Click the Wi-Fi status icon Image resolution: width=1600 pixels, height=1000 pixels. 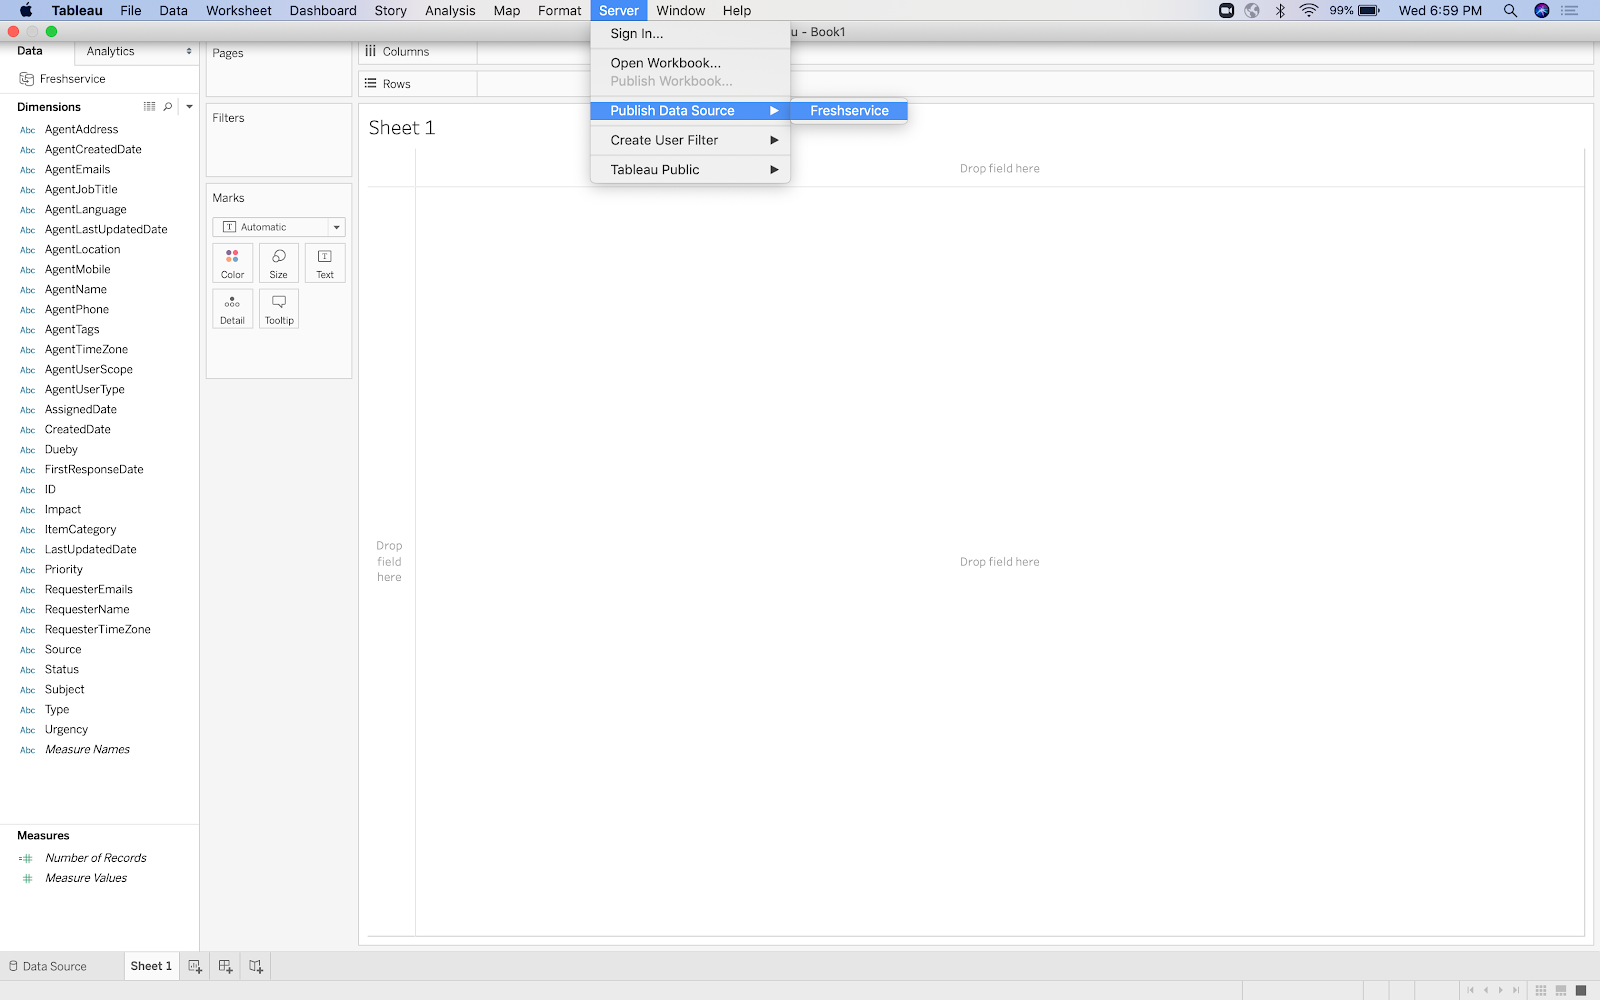point(1308,10)
